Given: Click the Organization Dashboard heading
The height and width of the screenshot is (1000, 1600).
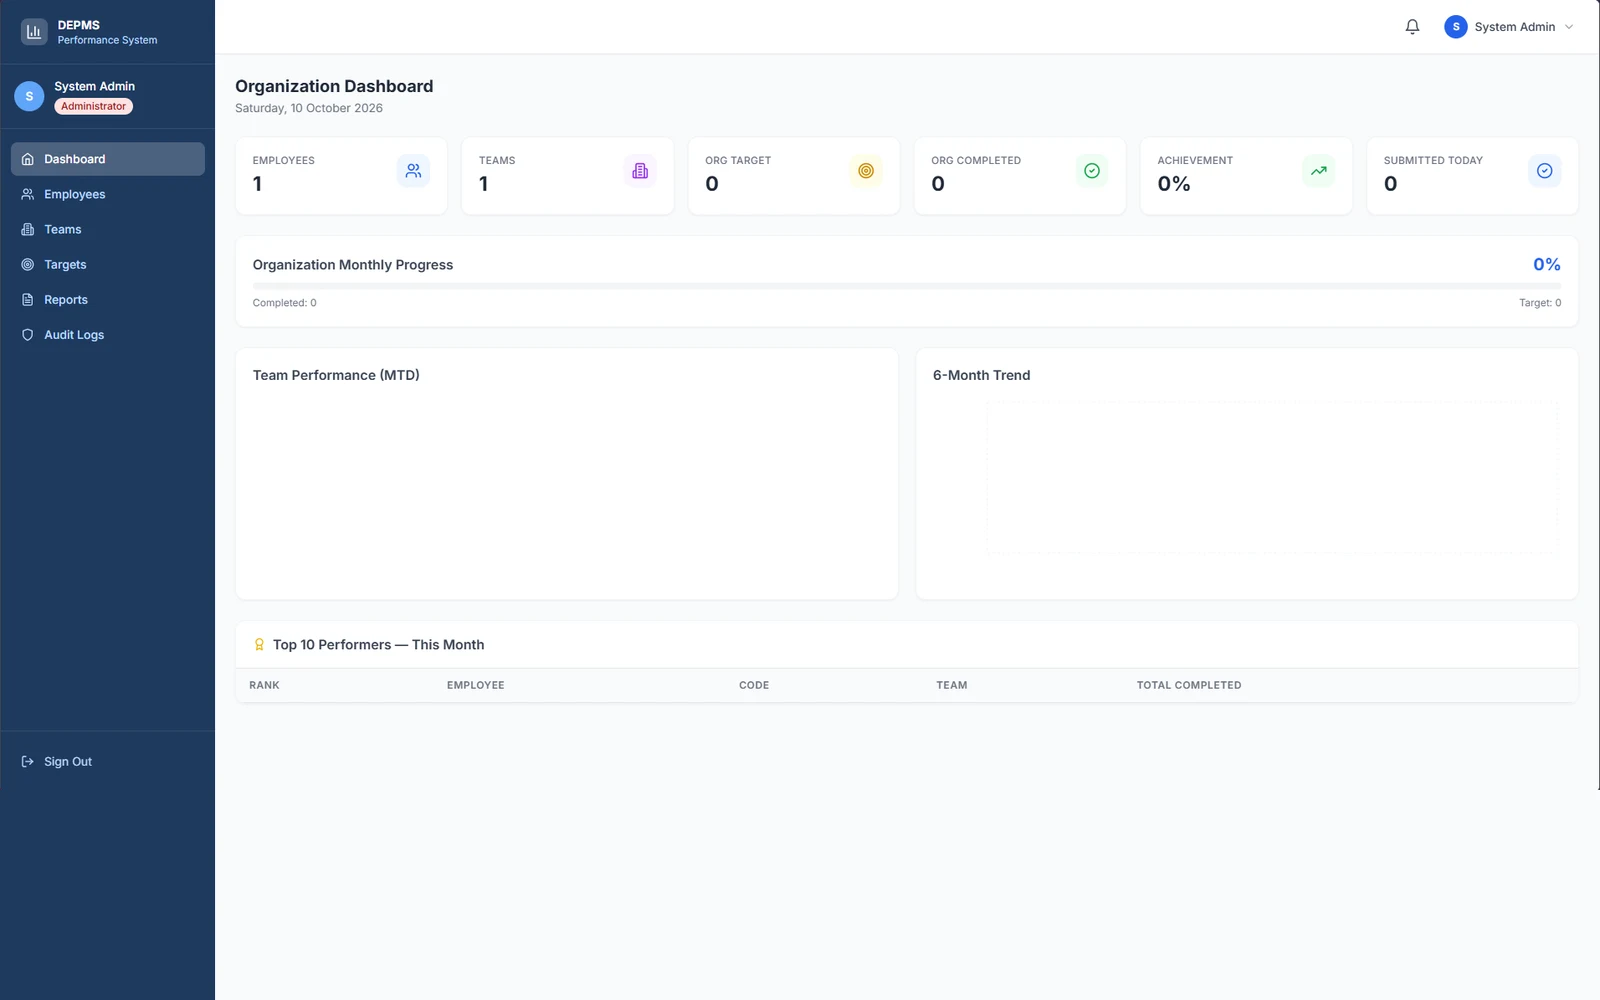Looking at the screenshot, I should pyautogui.click(x=334, y=86).
